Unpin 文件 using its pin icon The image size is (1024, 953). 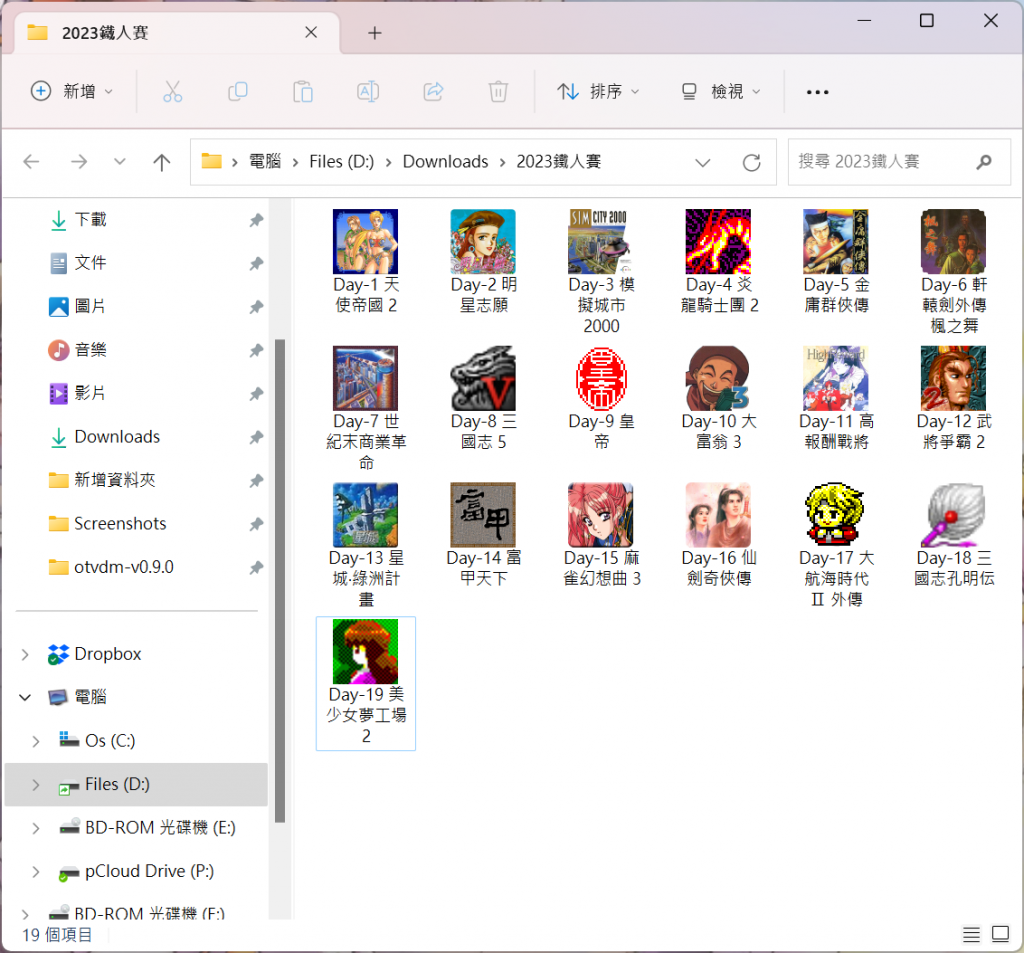tap(256, 263)
